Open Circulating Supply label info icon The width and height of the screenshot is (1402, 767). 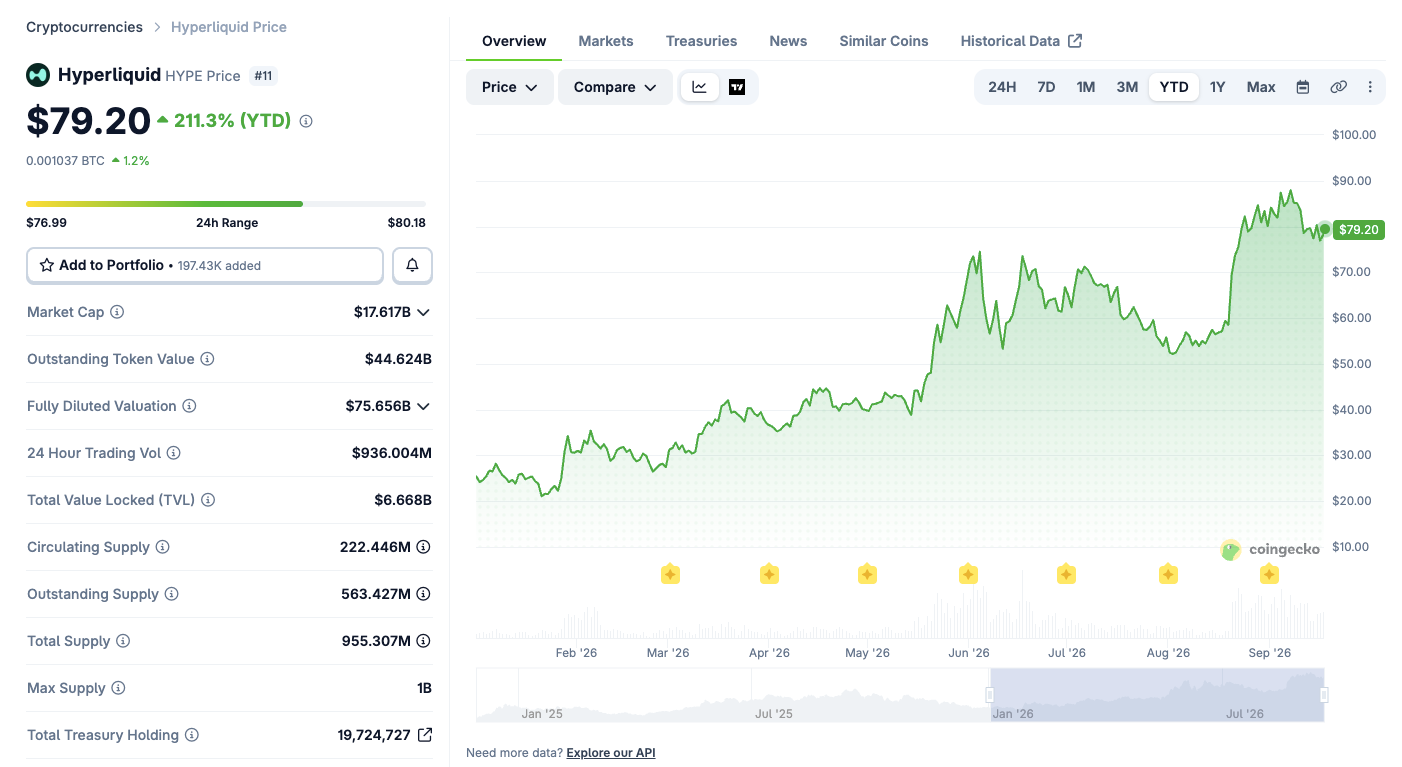(162, 547)
